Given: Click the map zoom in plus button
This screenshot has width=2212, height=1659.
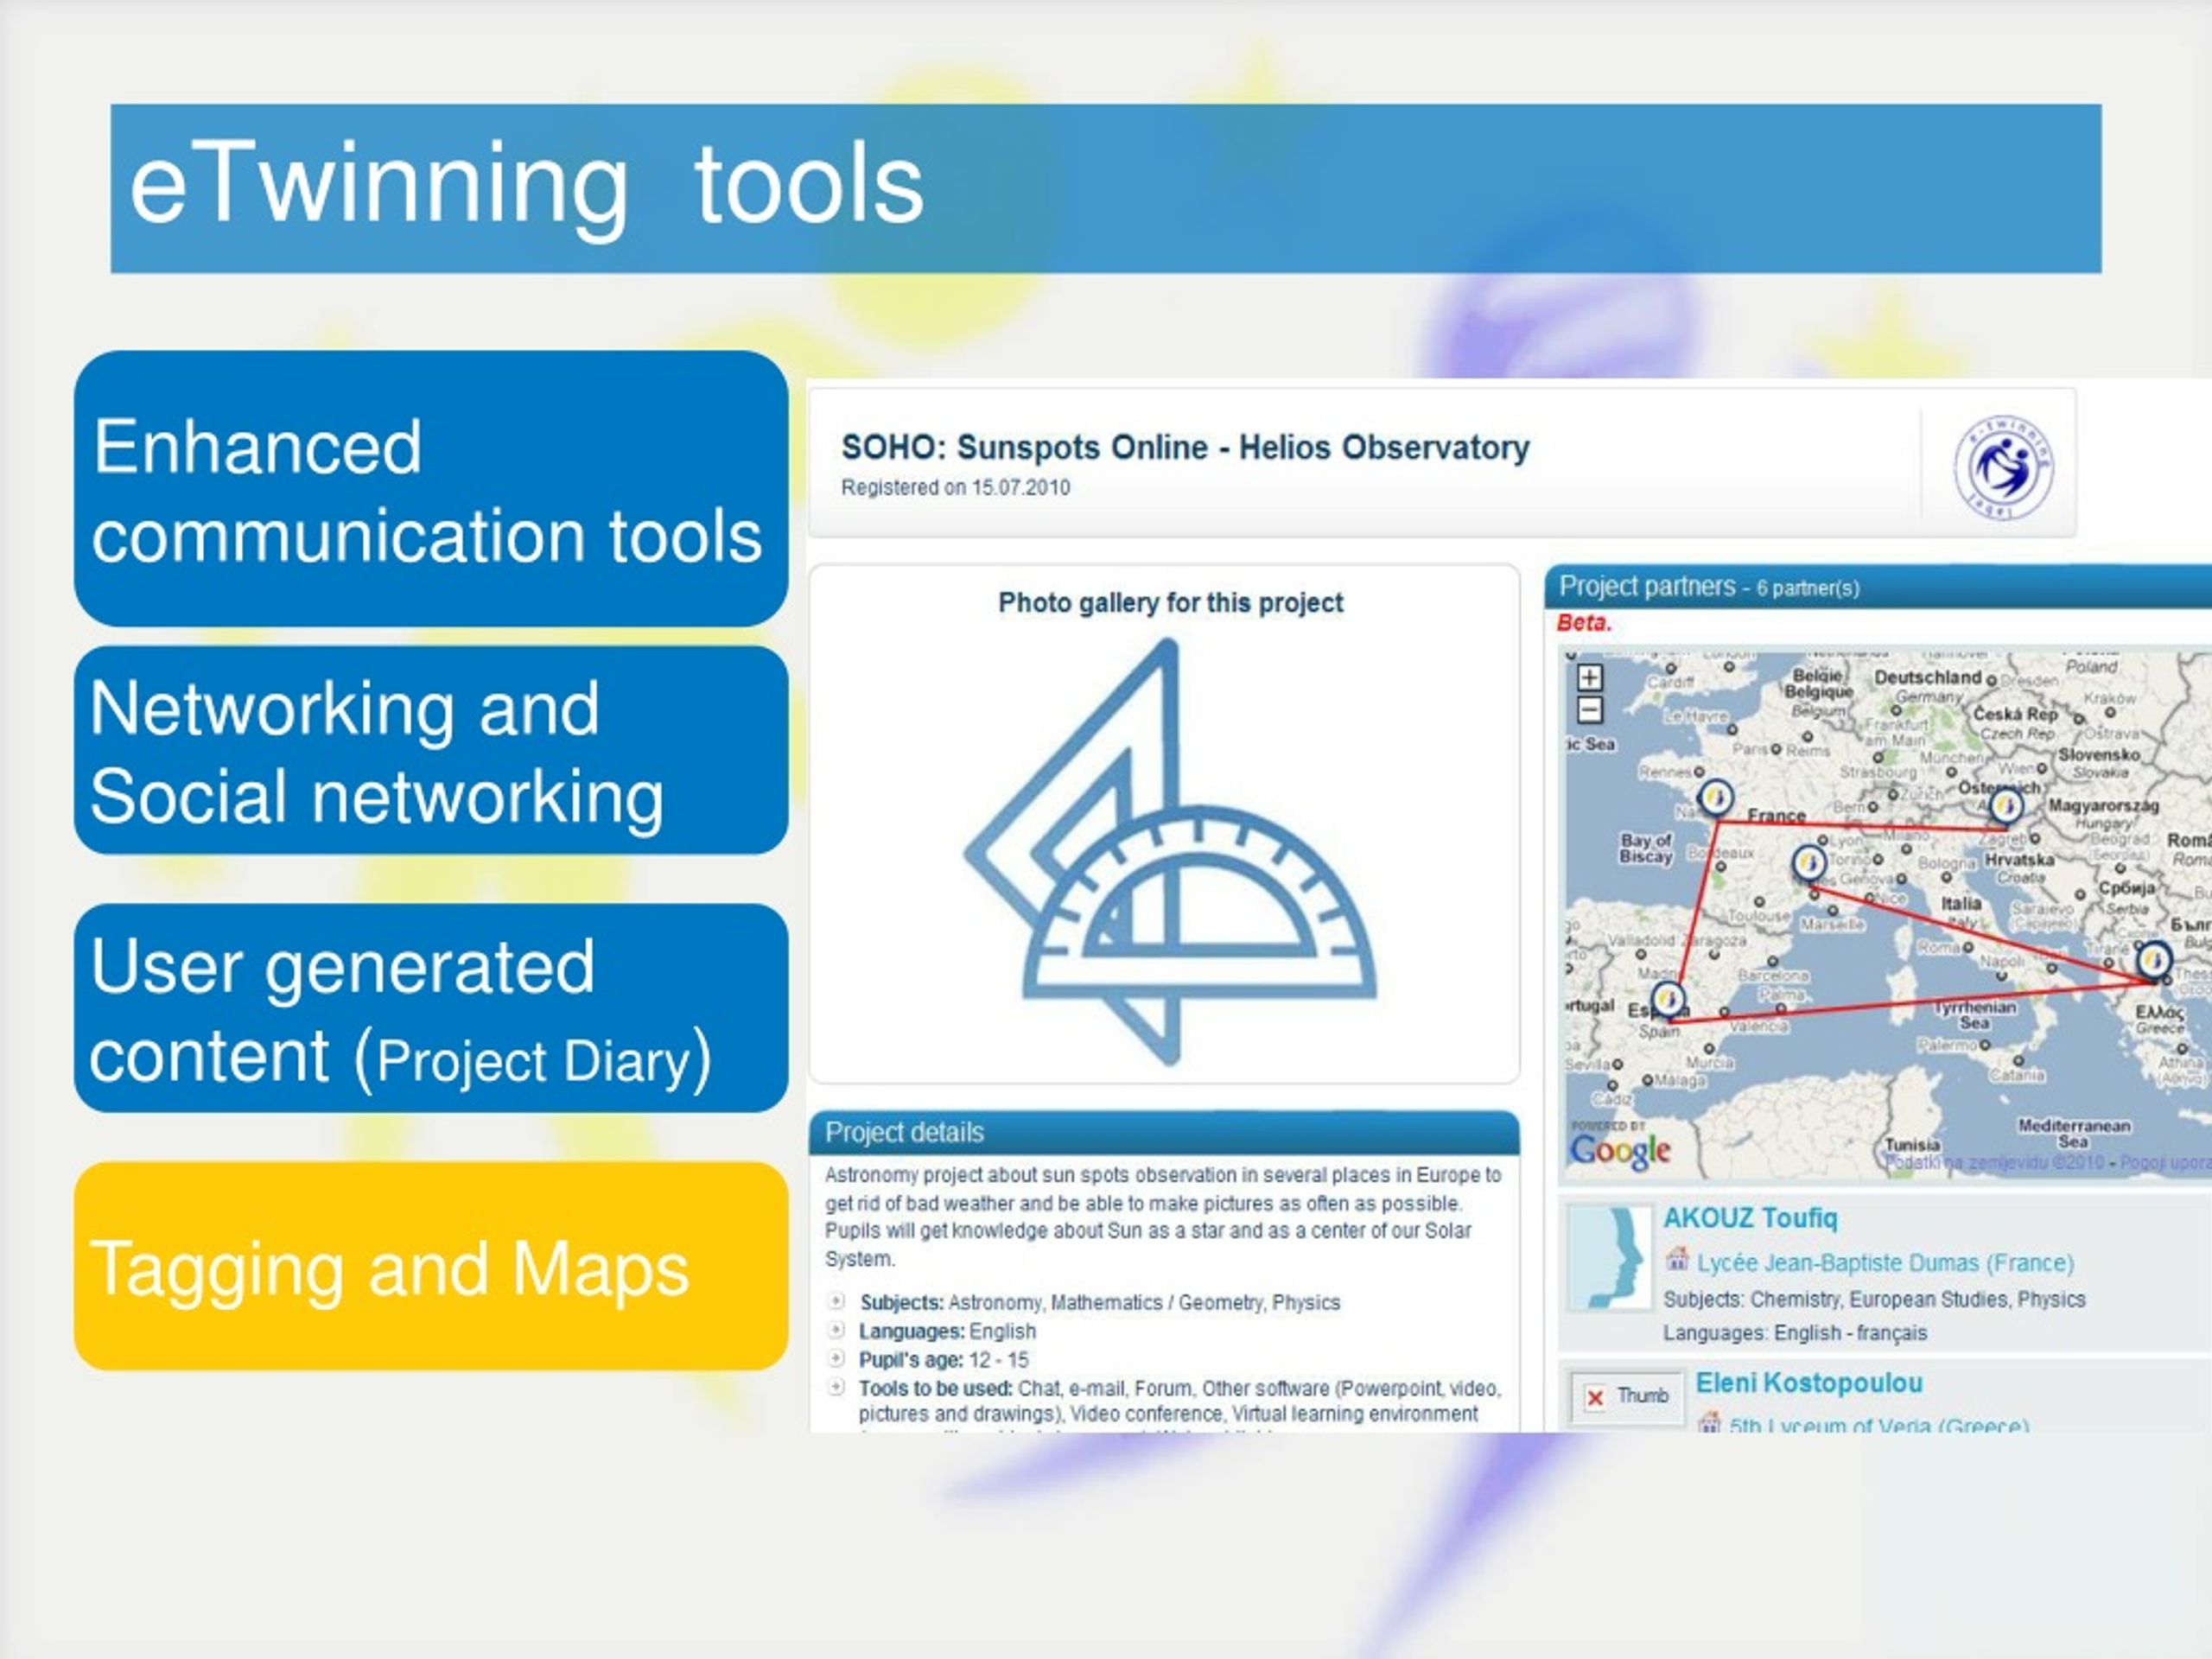Looking at the screenshot, I should [x=1590, y=677].
